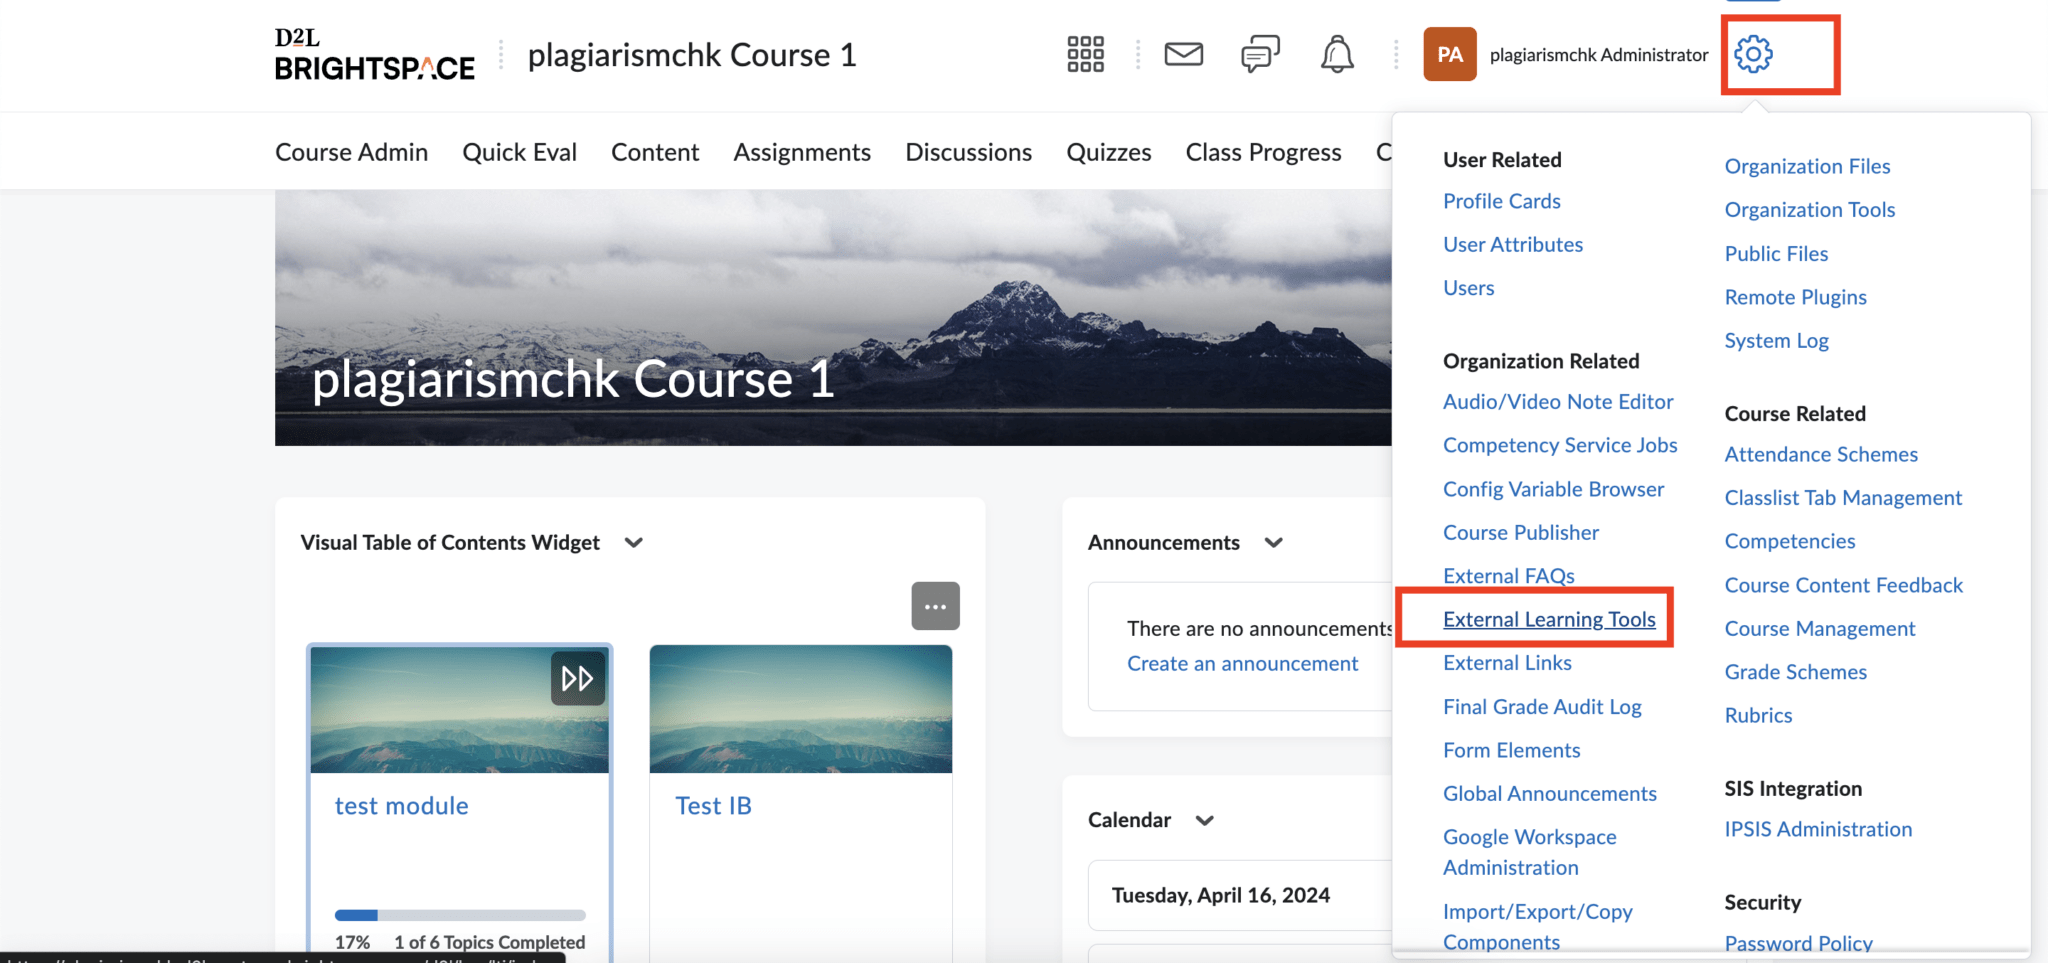Collapse the Calendar section
This screenshot has height=963, width=2048.
[1206, 819]
